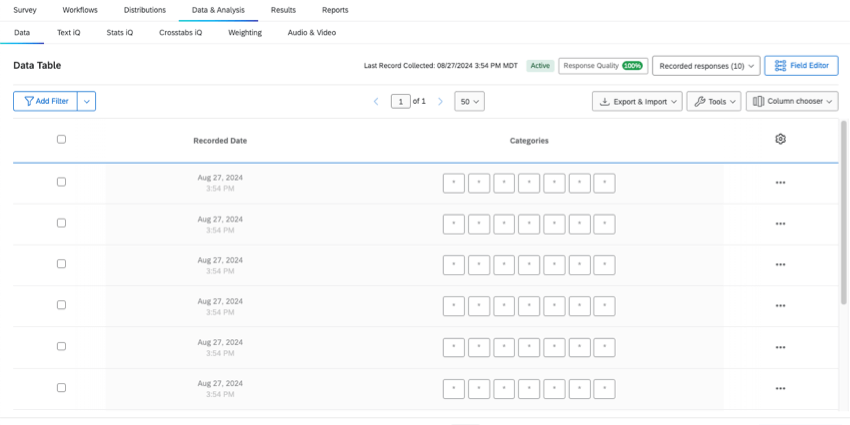This screenshot has width=850, height=425.
Task: Open the last visible row's three-dot menu
Action: point(780,388)
